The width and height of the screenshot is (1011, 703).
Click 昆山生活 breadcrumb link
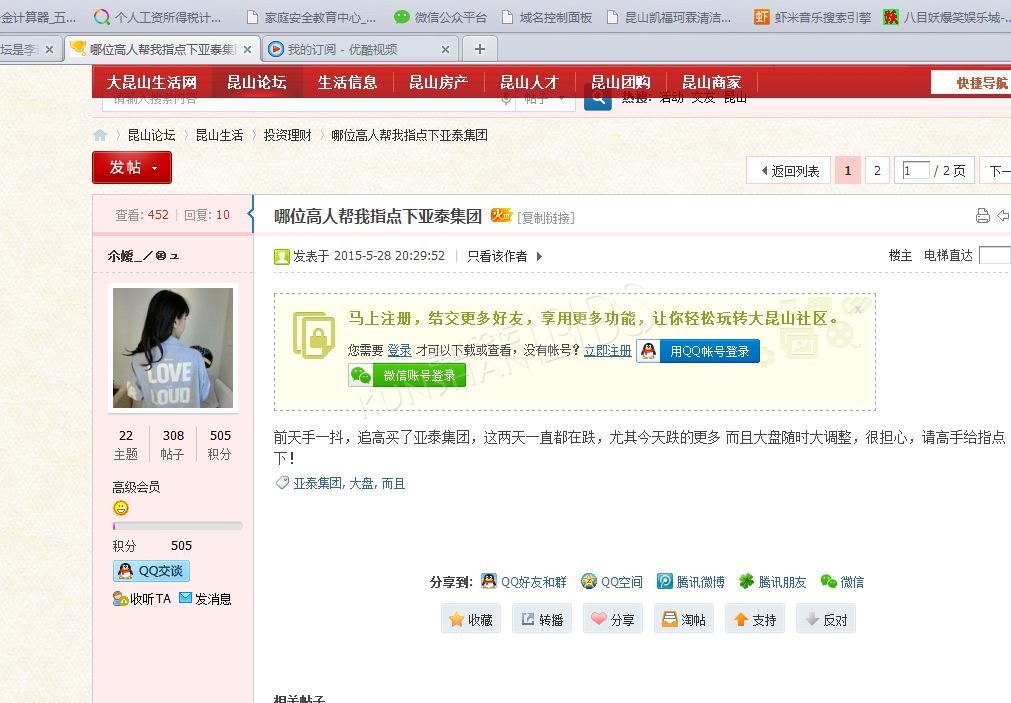pos(219,135)
